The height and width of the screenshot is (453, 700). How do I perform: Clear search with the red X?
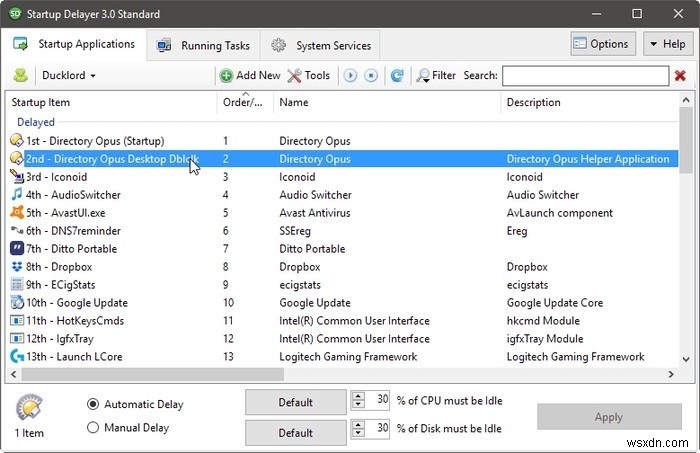pos(680,75)
